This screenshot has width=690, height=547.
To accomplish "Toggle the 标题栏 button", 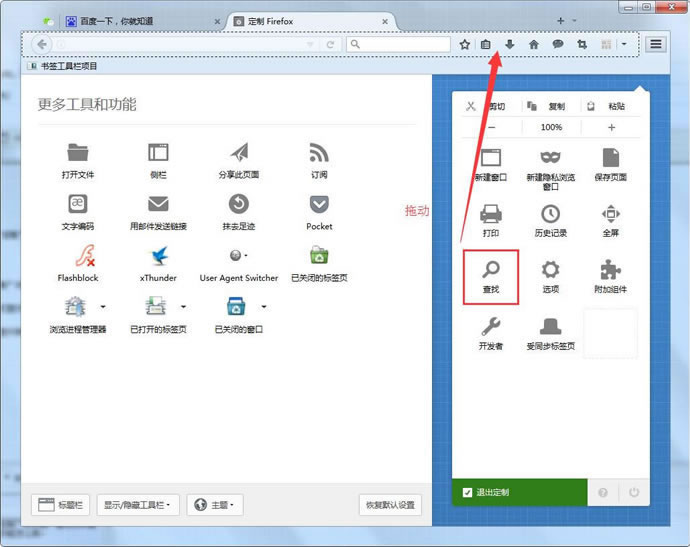I will pyautogui.click(x=62, y=505).
